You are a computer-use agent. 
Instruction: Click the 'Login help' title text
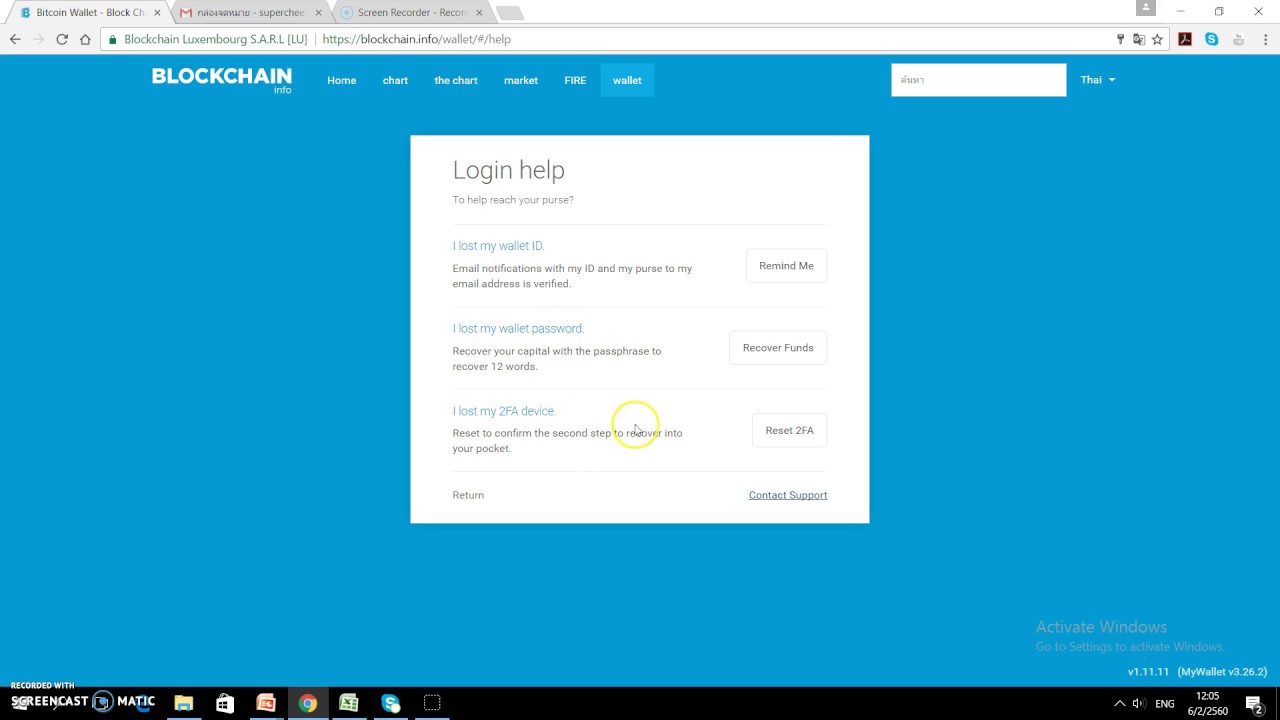(508, 170)
